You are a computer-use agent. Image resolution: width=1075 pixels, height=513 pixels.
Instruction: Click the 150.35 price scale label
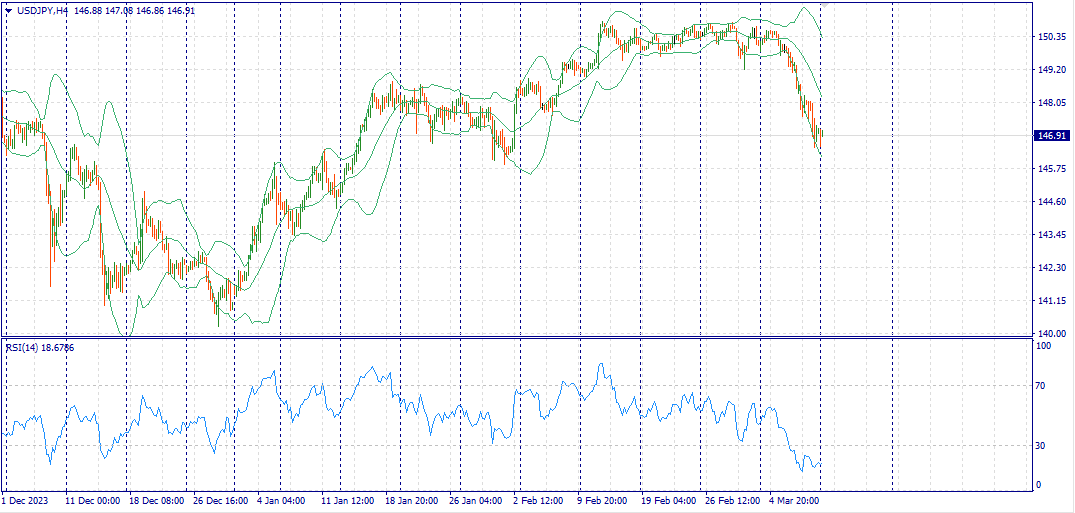click(x=1050, y=37)
